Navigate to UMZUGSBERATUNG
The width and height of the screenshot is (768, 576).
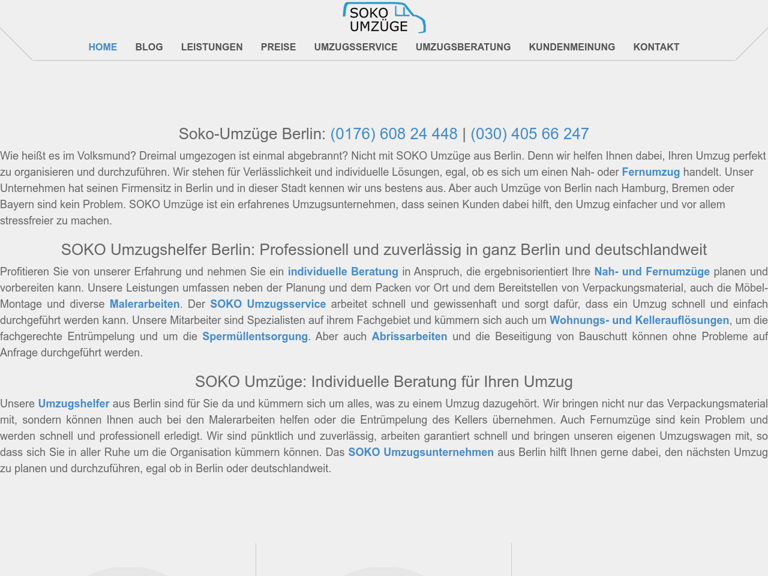point(463,47)
